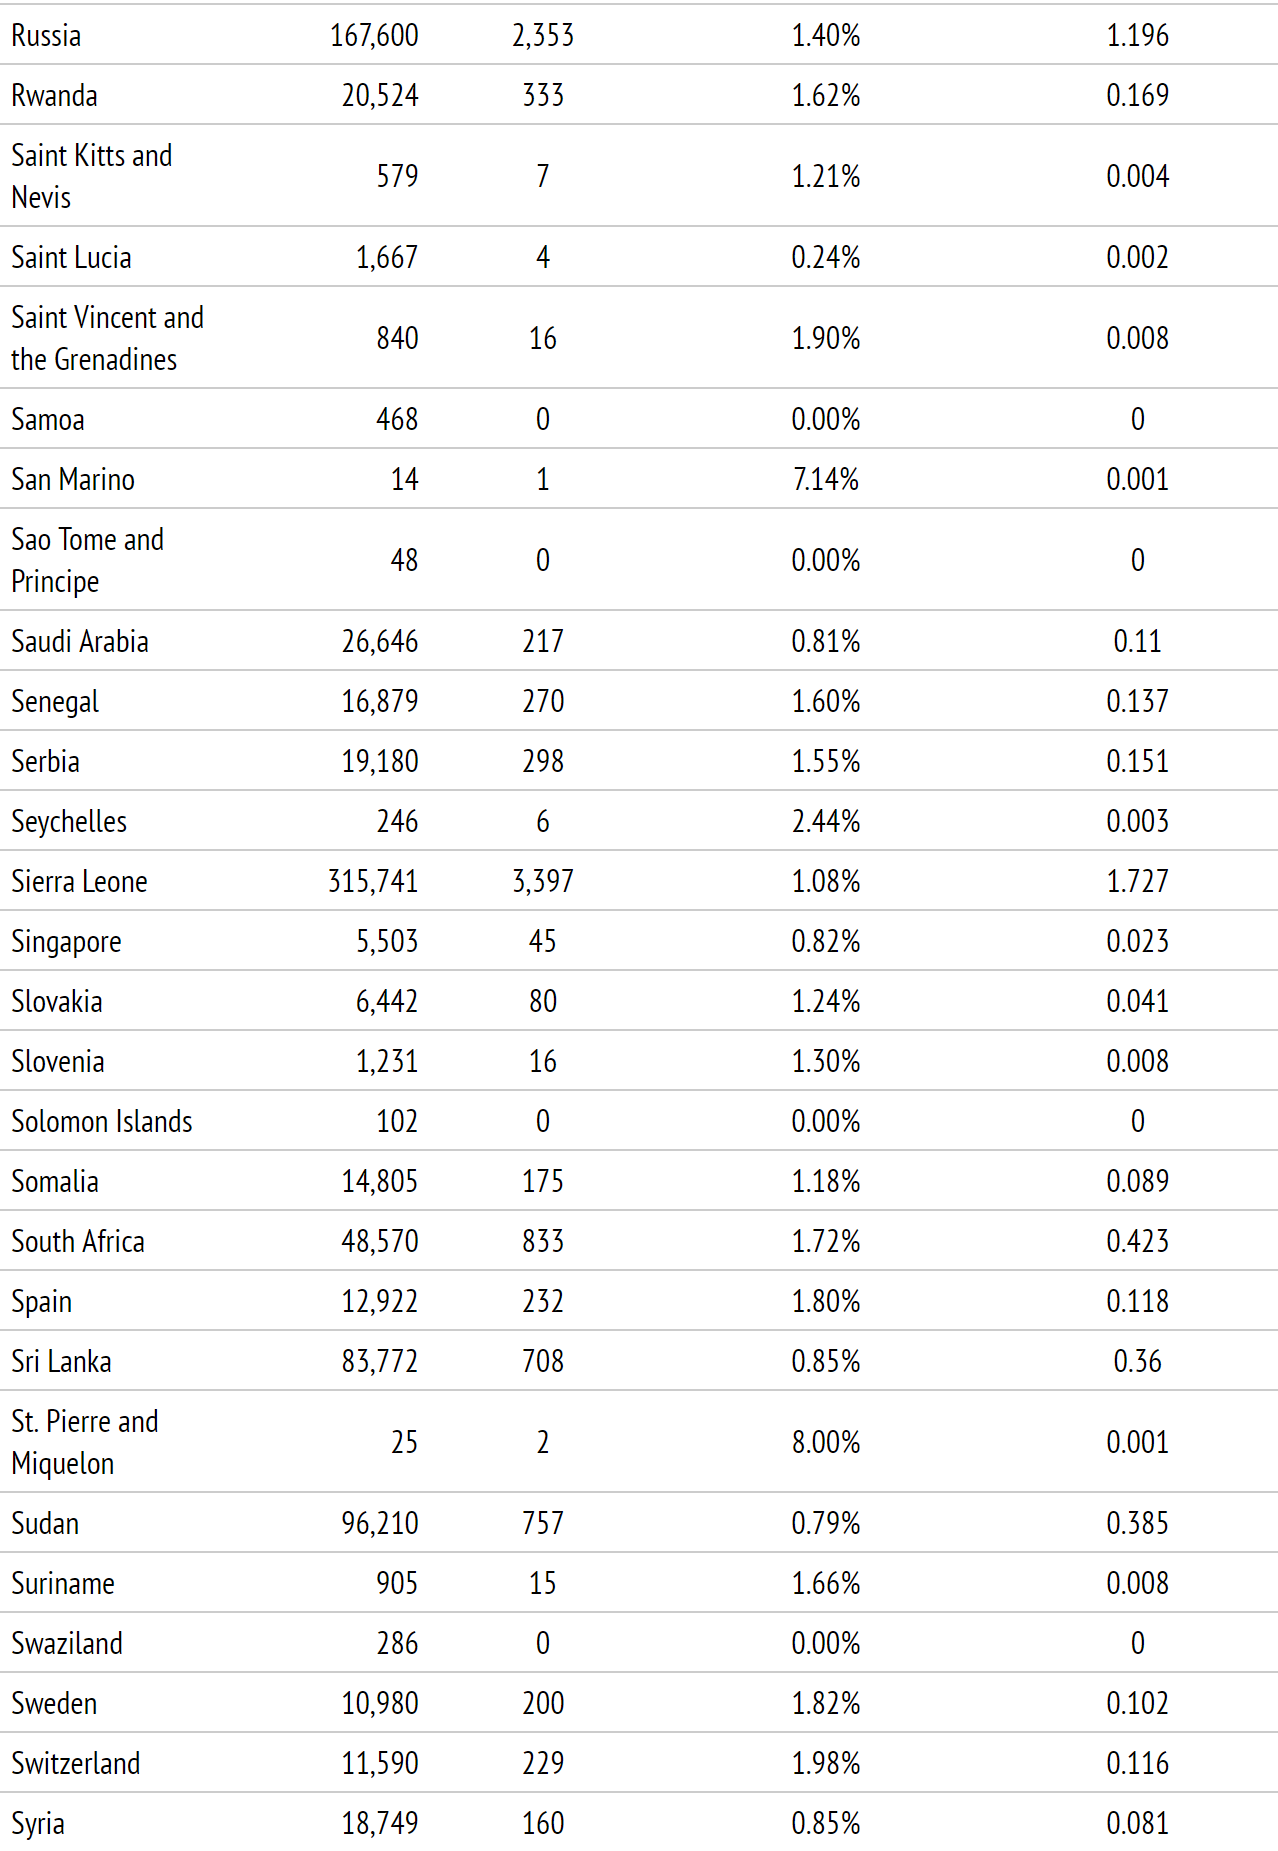Screen dimensions: 1278x1851
Task: Select Saudi Arabia's 26,646 figure
Action: point(380,642)
